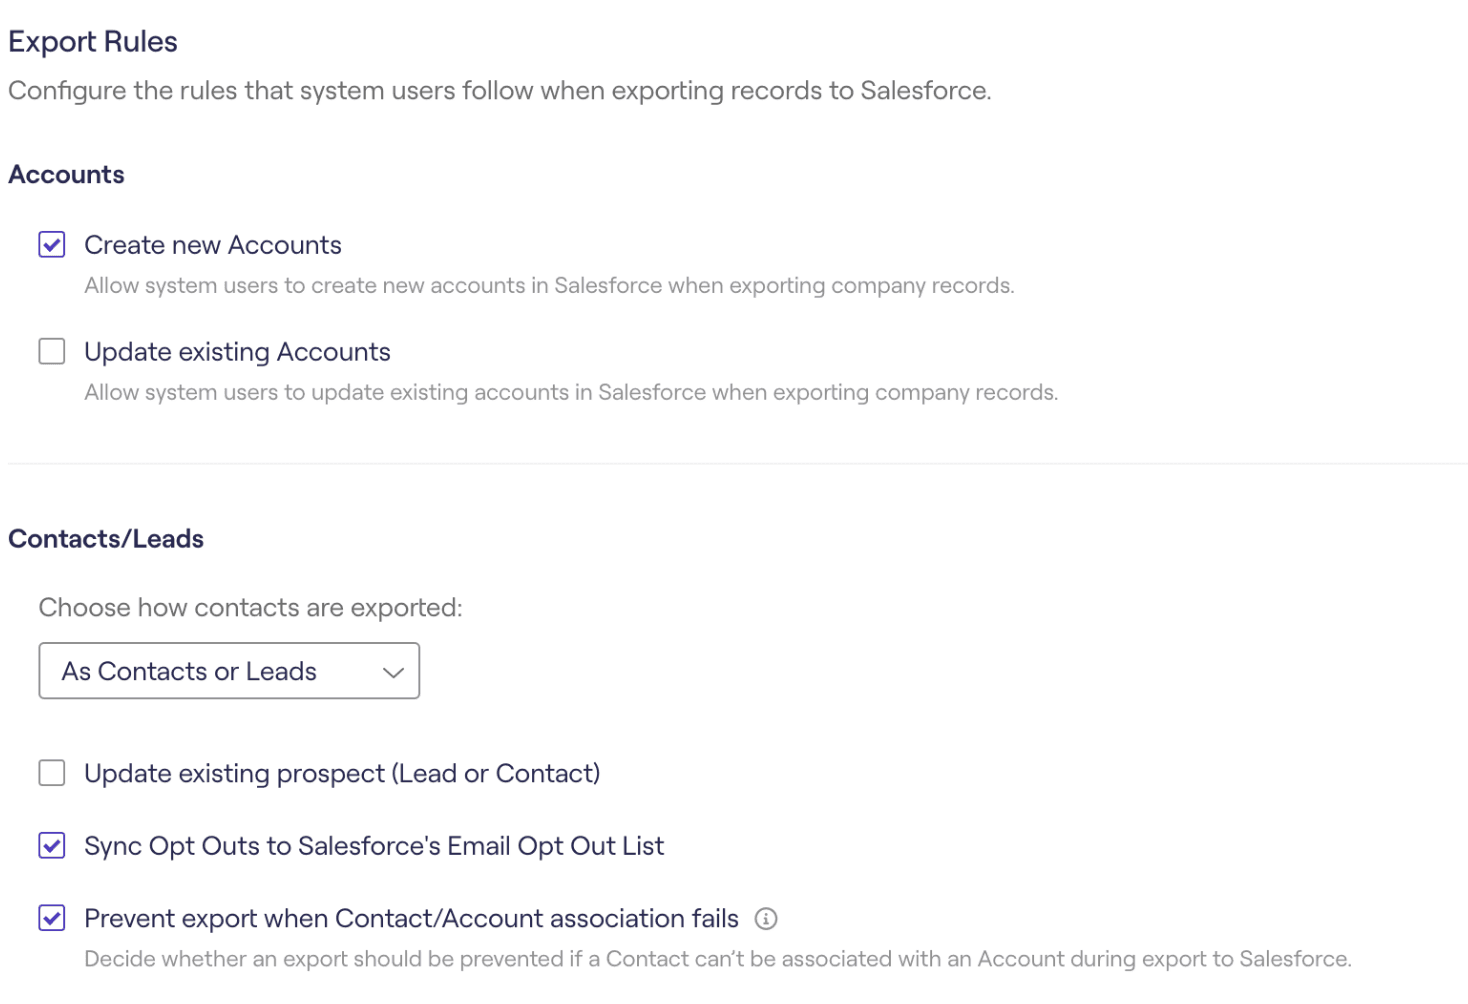Screen dimensions: 1468x1004
Task: Click the Export Rules page heading
Action: point(93,42)
